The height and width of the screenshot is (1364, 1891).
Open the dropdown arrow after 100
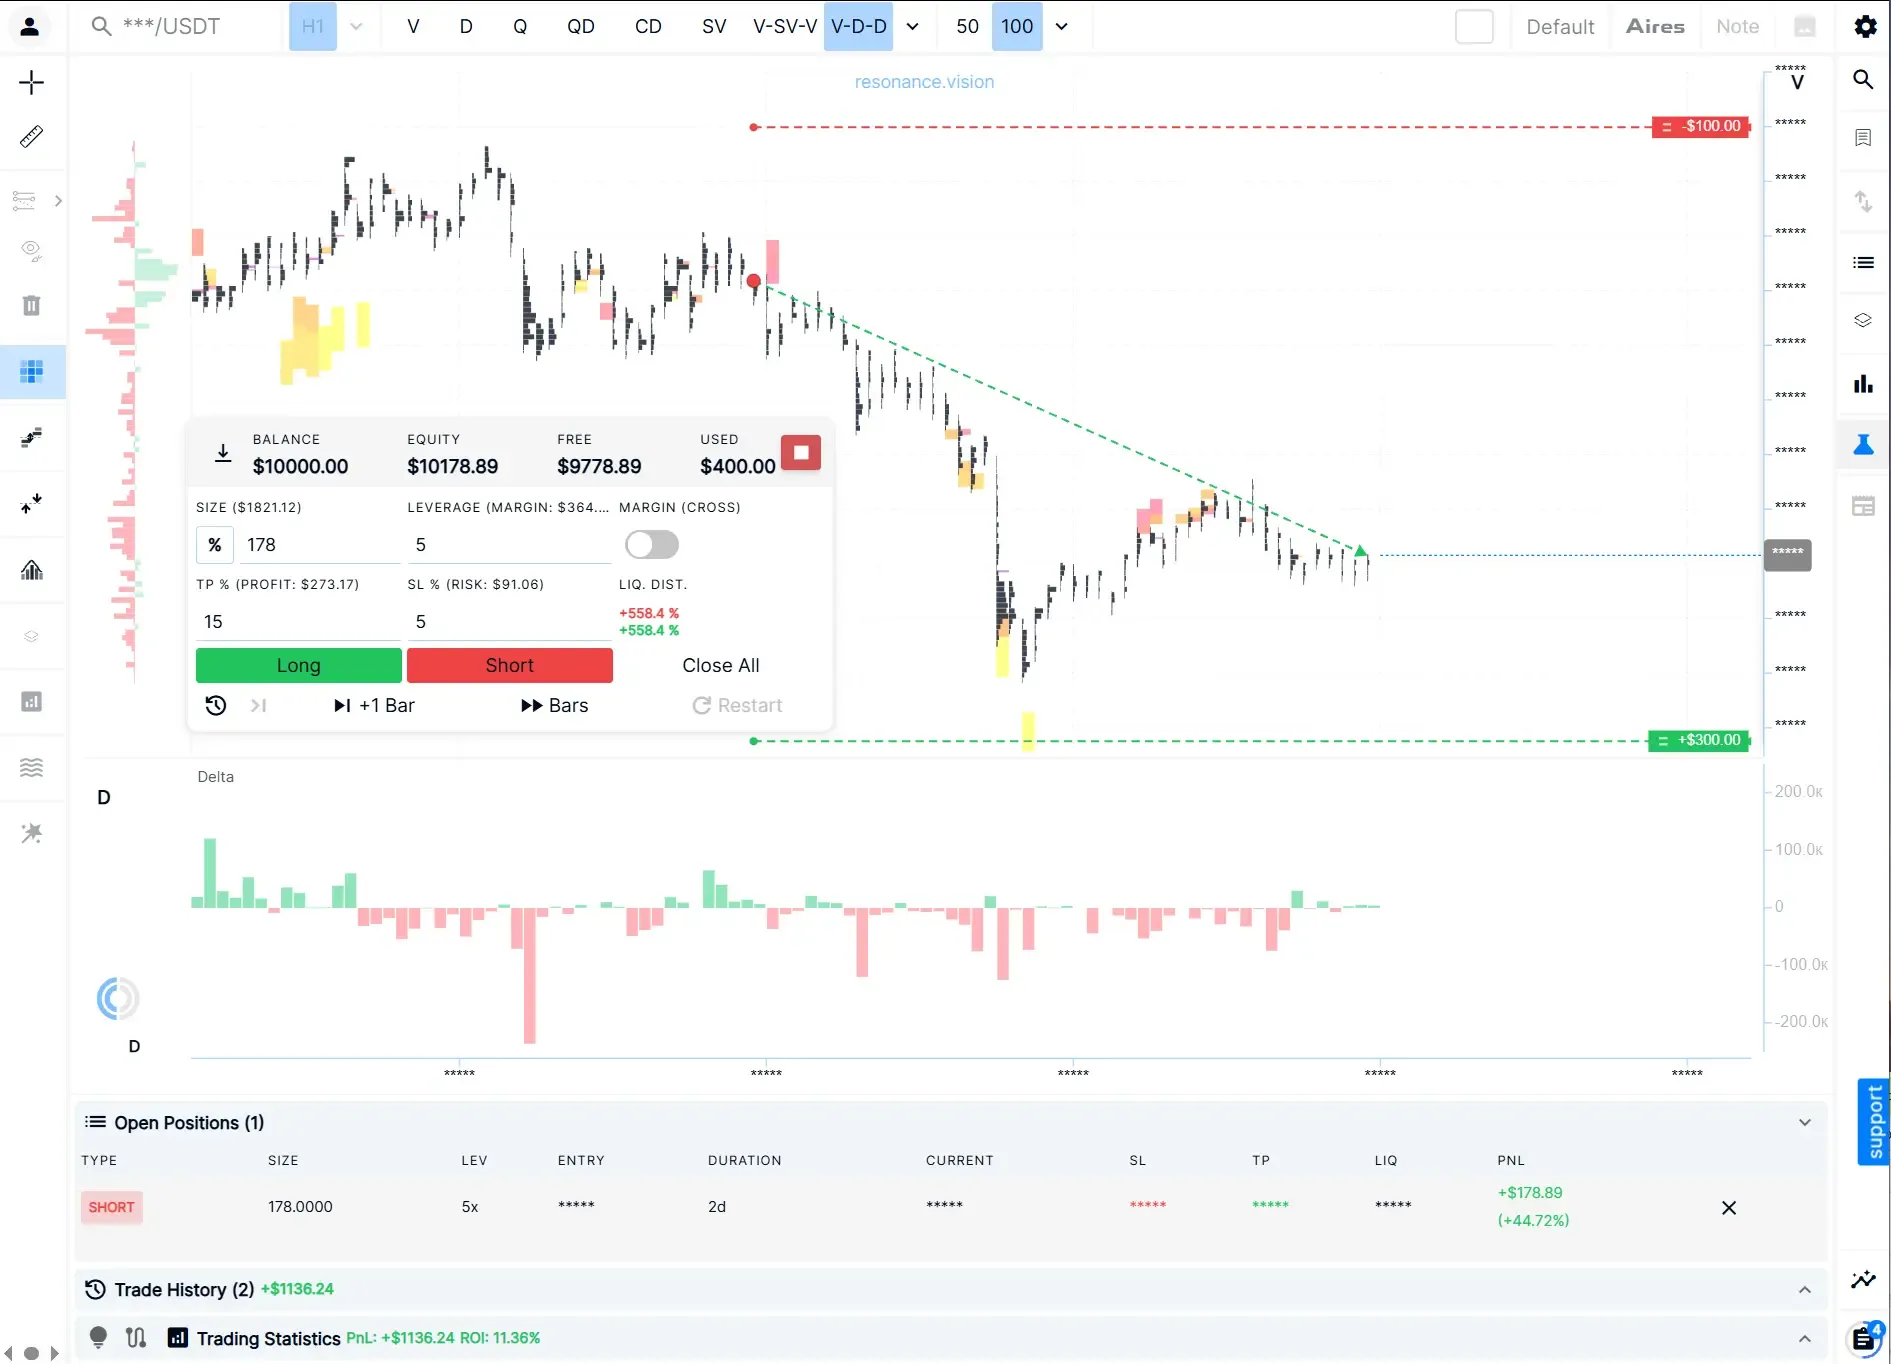click(x=1062, y=27)
